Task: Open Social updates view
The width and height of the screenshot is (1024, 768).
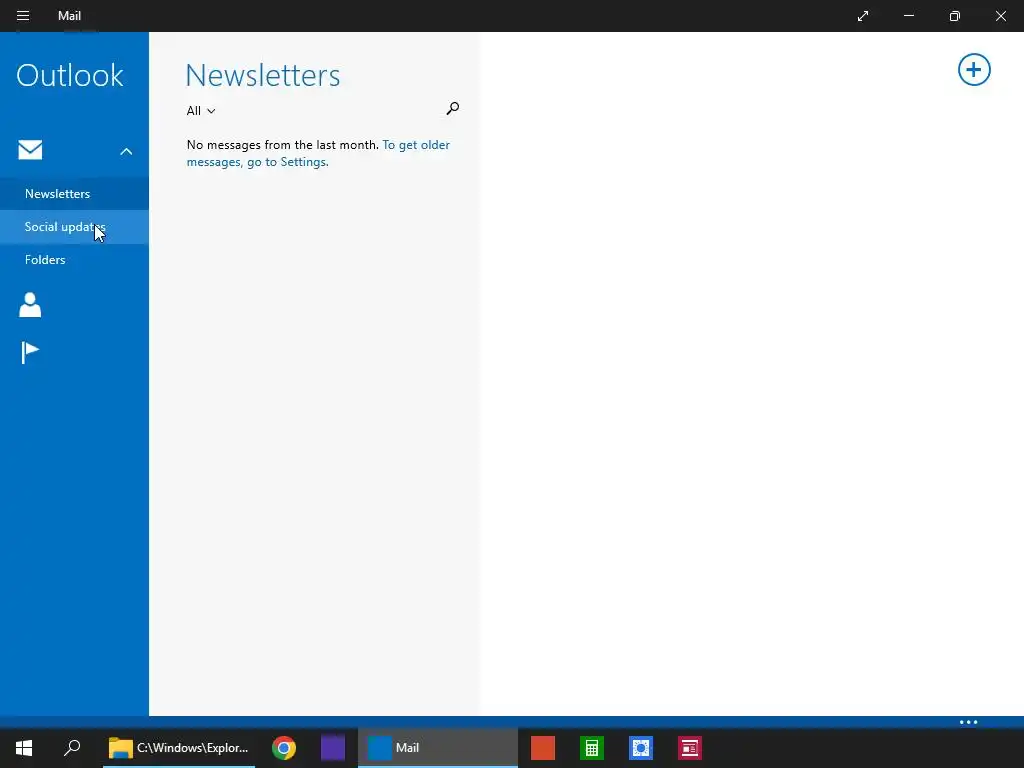Action: [x=74, y=227]
